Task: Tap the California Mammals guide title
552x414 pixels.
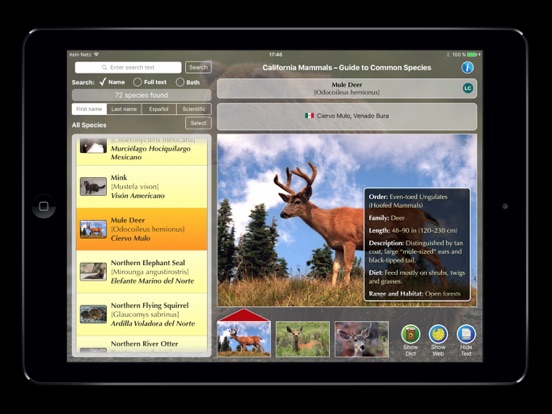Action: click(x=347, y=68)
